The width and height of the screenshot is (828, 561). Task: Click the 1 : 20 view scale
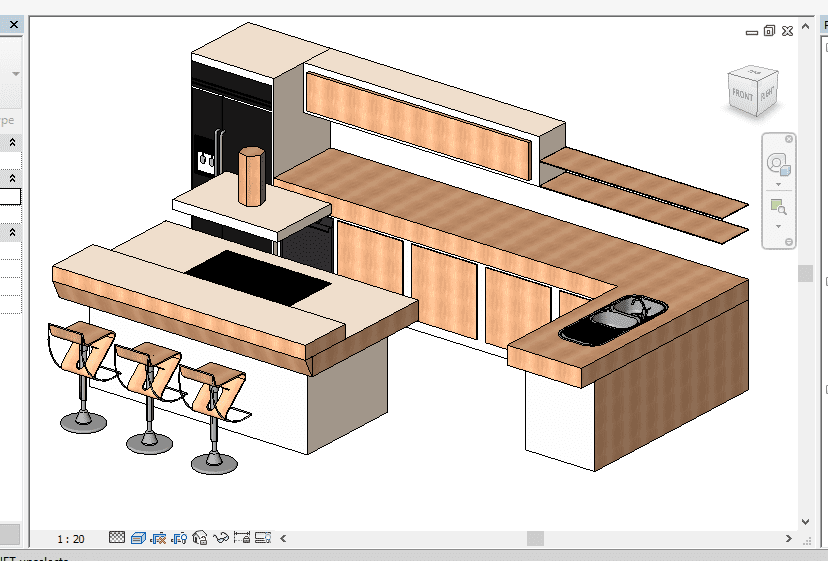[70, 539]
